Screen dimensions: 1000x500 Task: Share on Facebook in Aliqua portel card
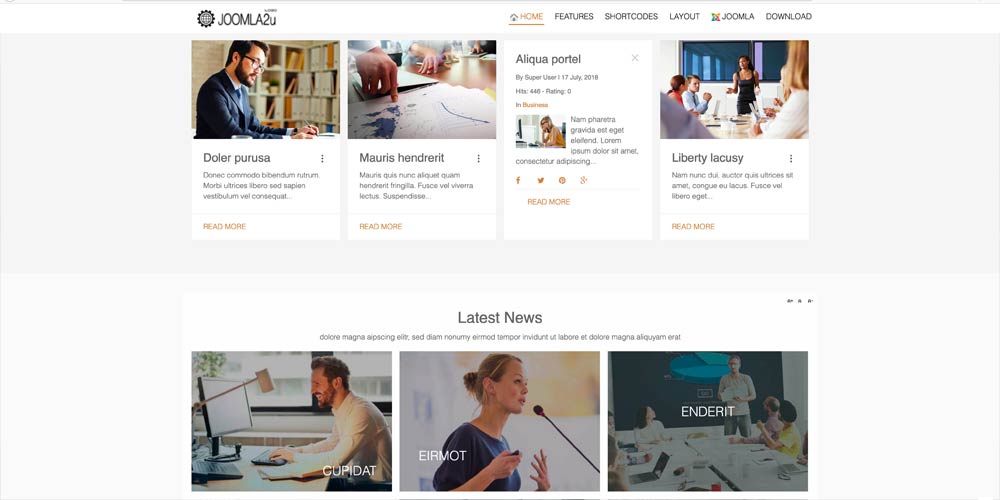tap(518, 180)
